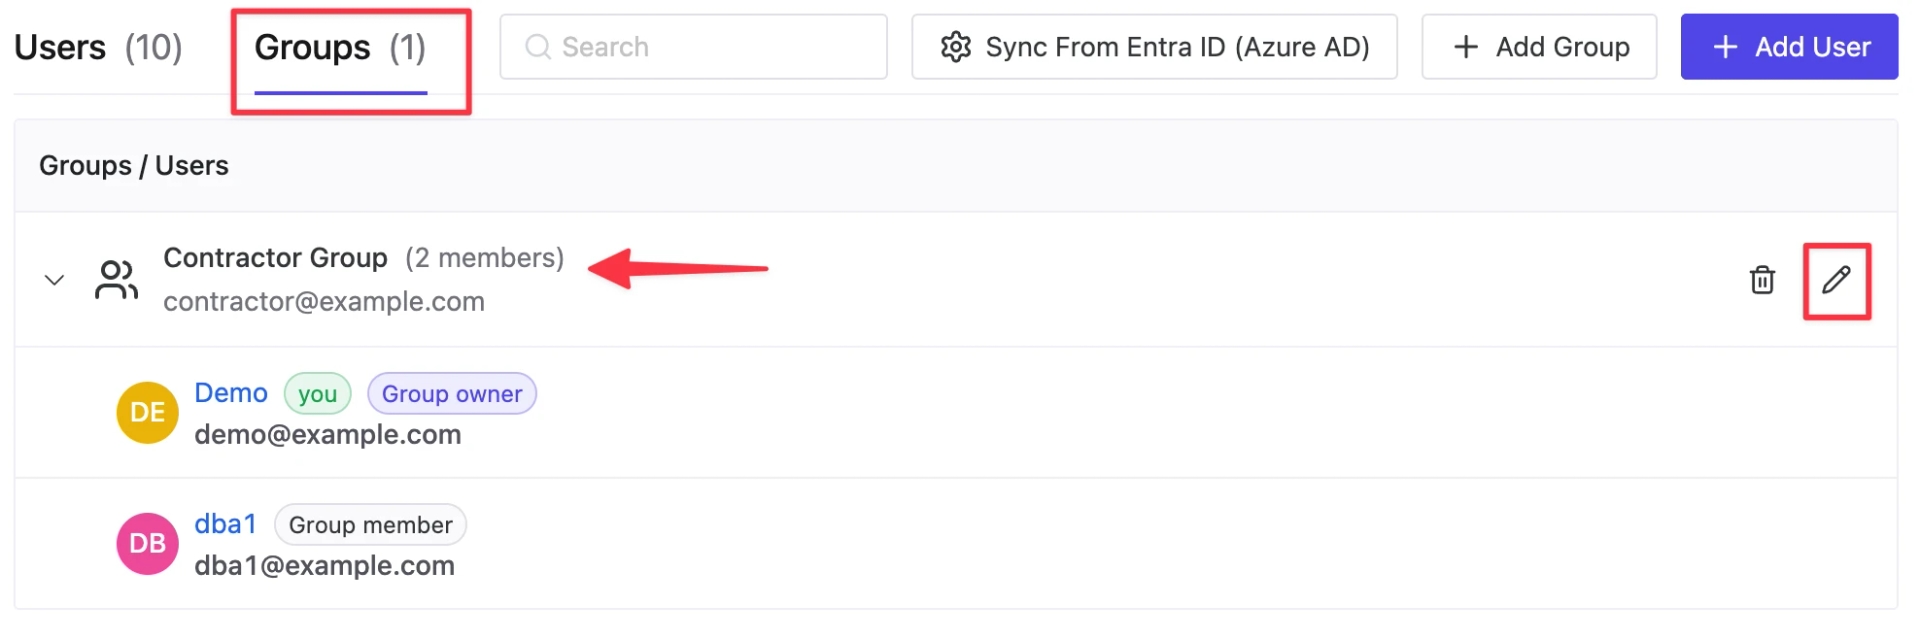Click the magnifier icon in search box
This screenshot has height=639, width=1920.
pos(538,47)
